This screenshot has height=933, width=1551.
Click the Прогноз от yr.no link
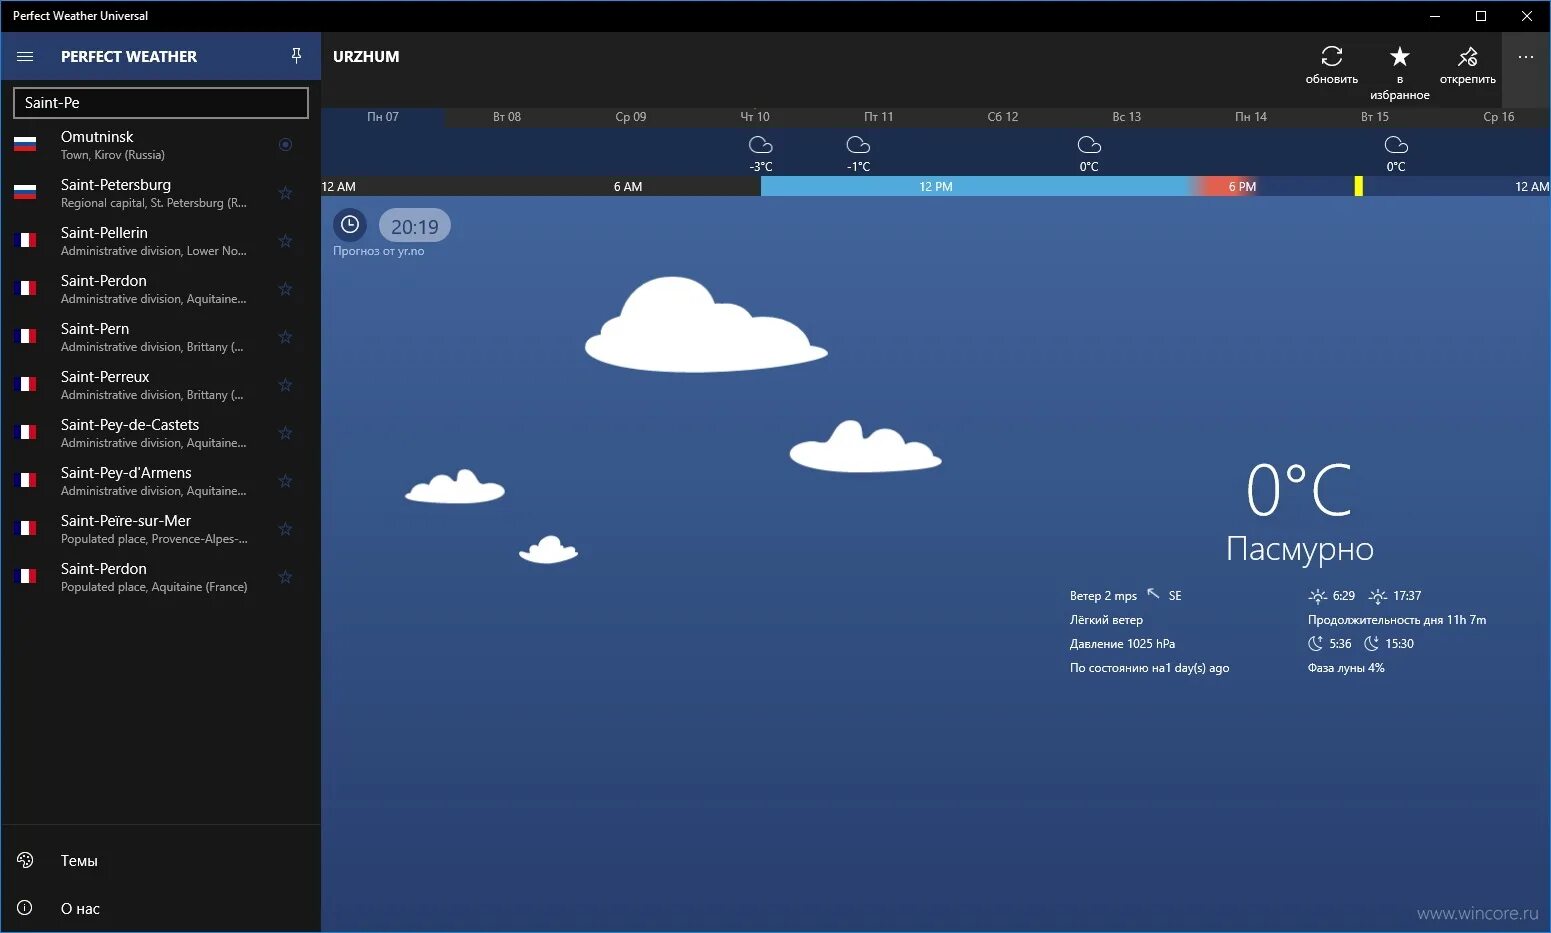(x=378, y=251)
